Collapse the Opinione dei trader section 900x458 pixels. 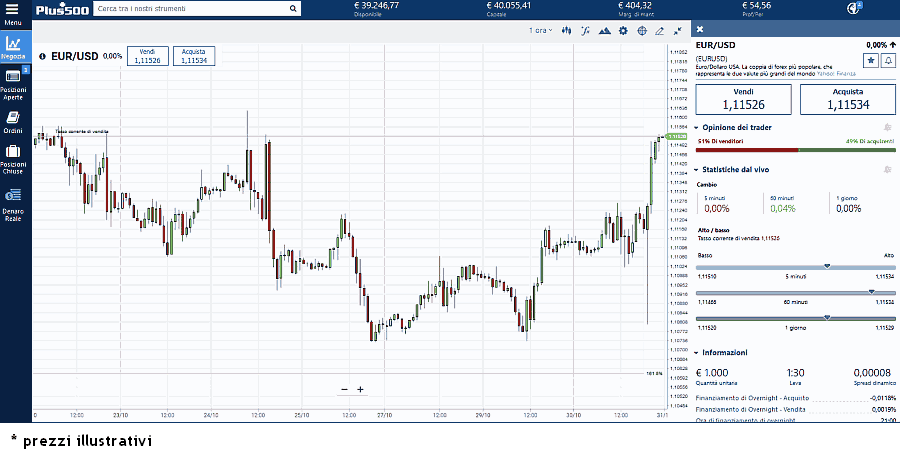[697, 127]
